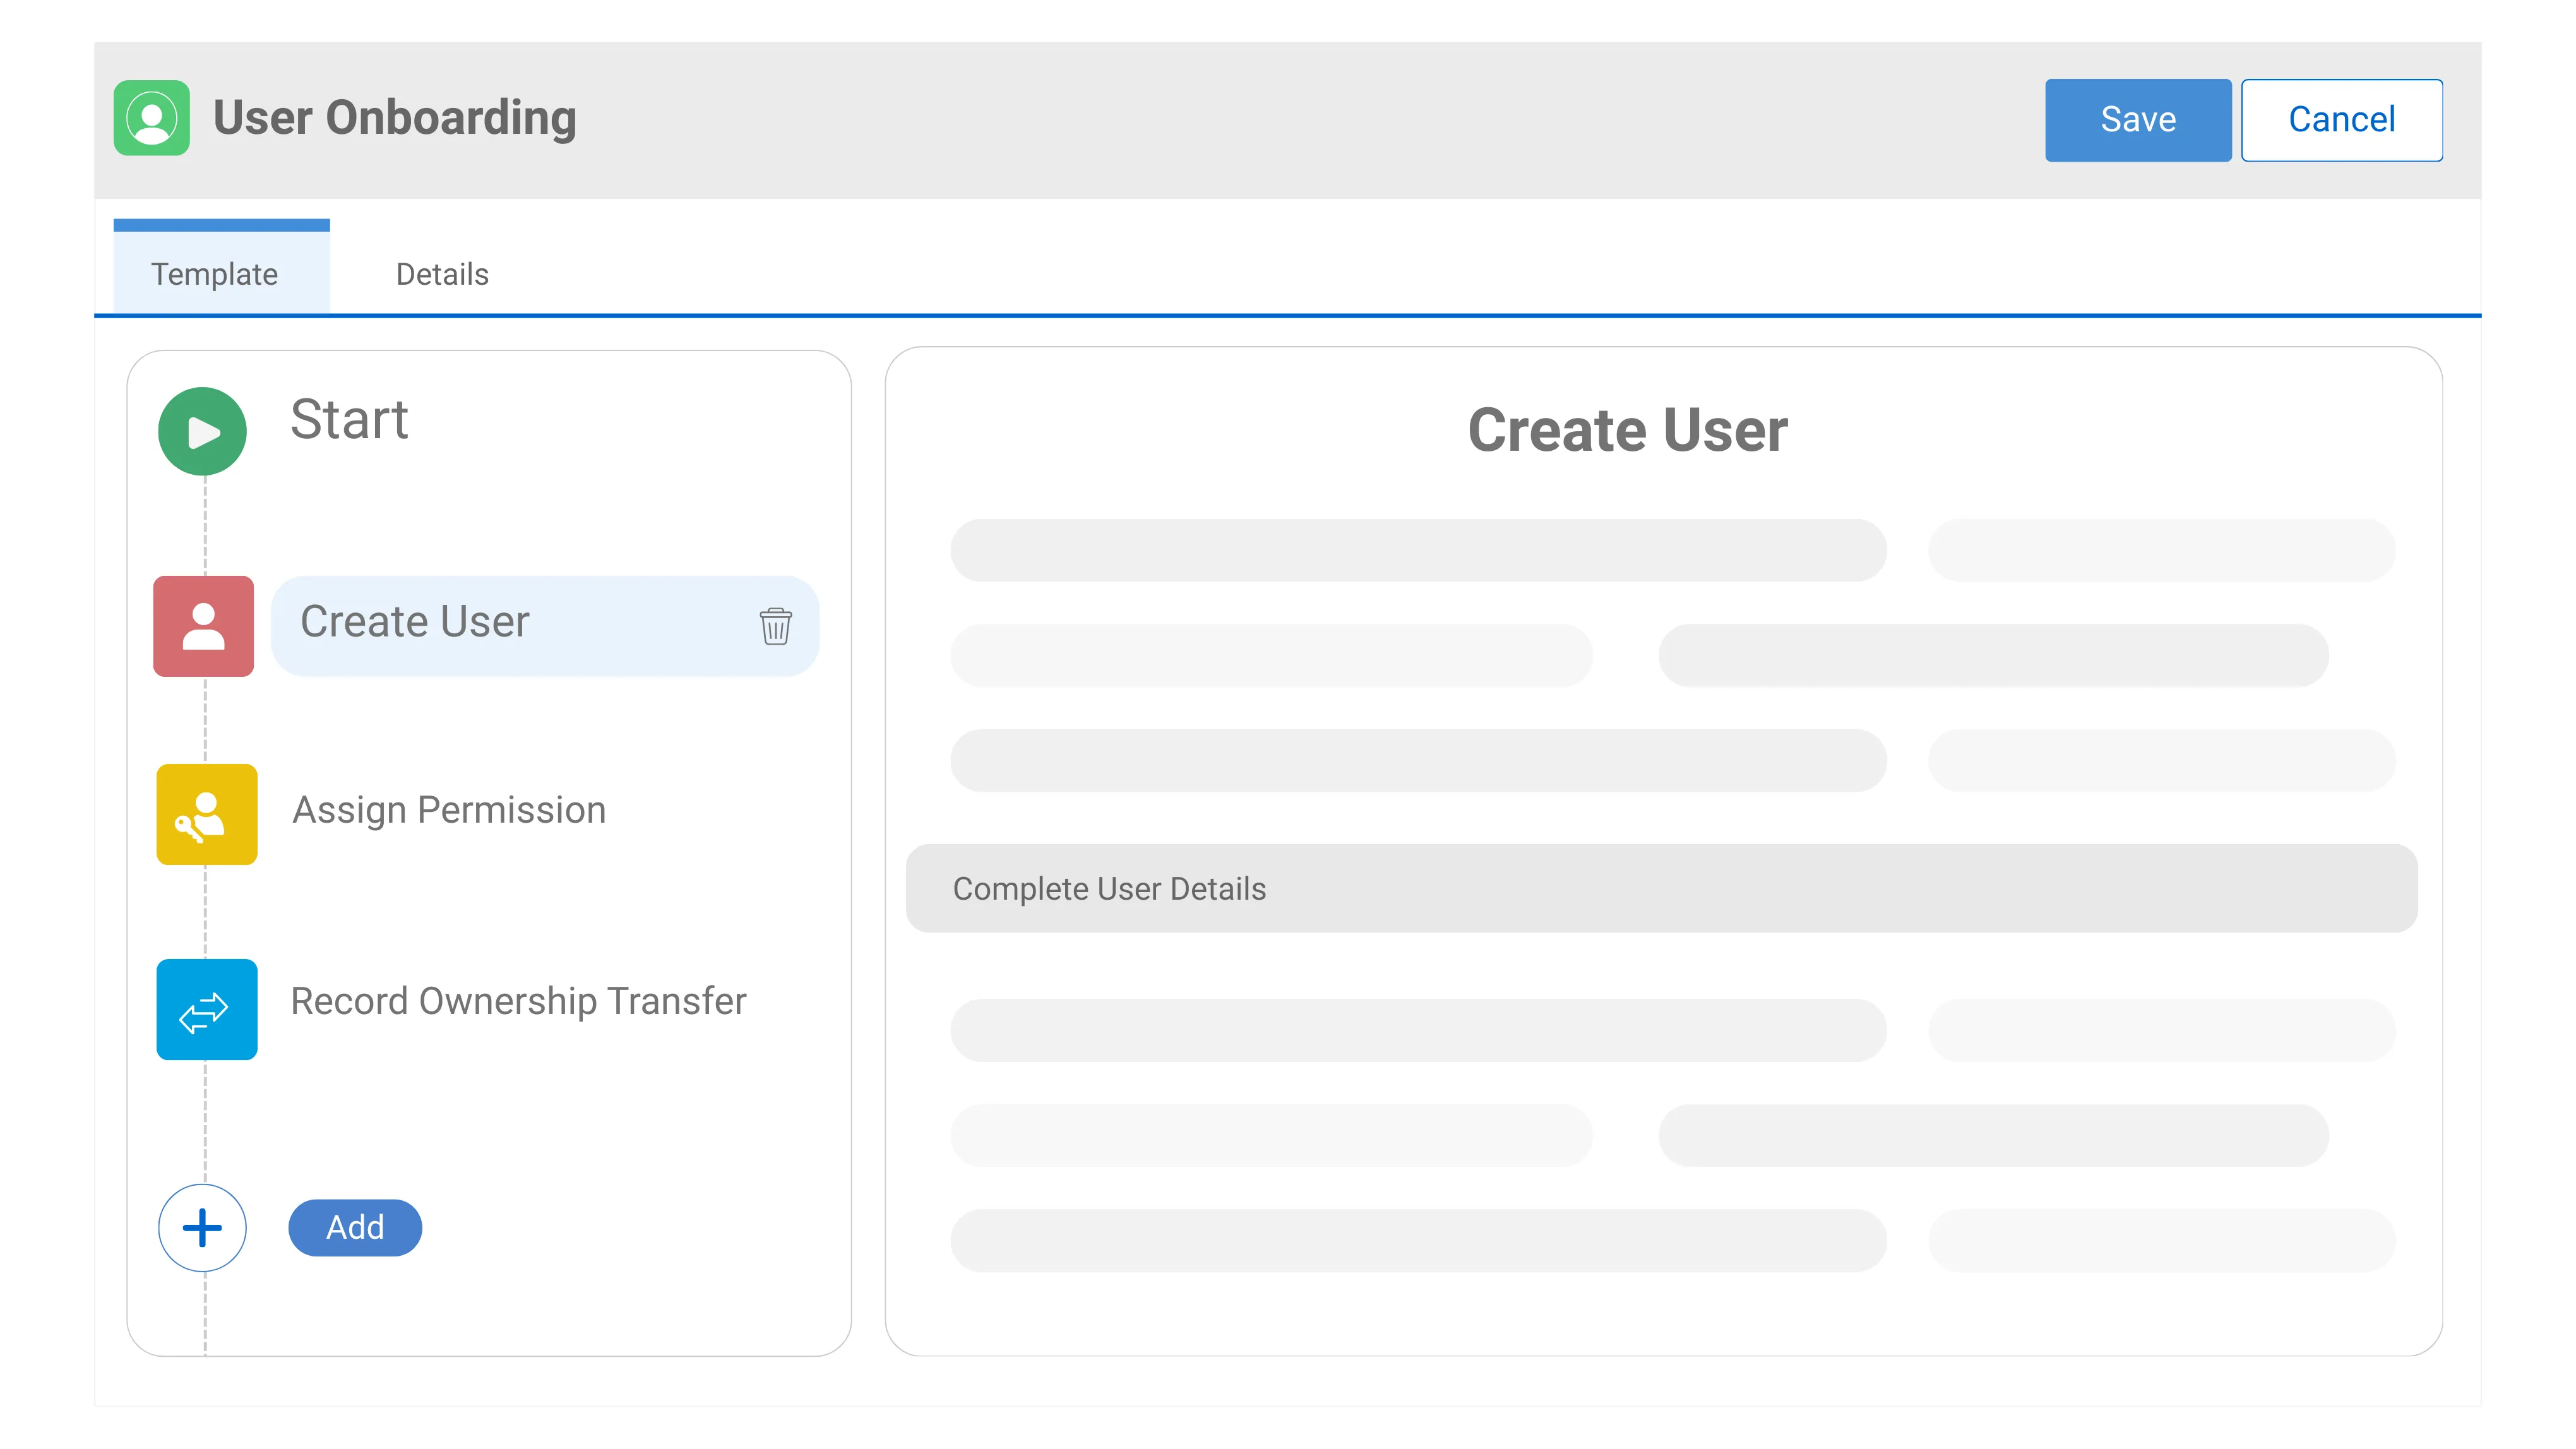The height and width of the screenshot is (1449, 2576).
Task: Switch to the Details tab
Action: point(442,274)
